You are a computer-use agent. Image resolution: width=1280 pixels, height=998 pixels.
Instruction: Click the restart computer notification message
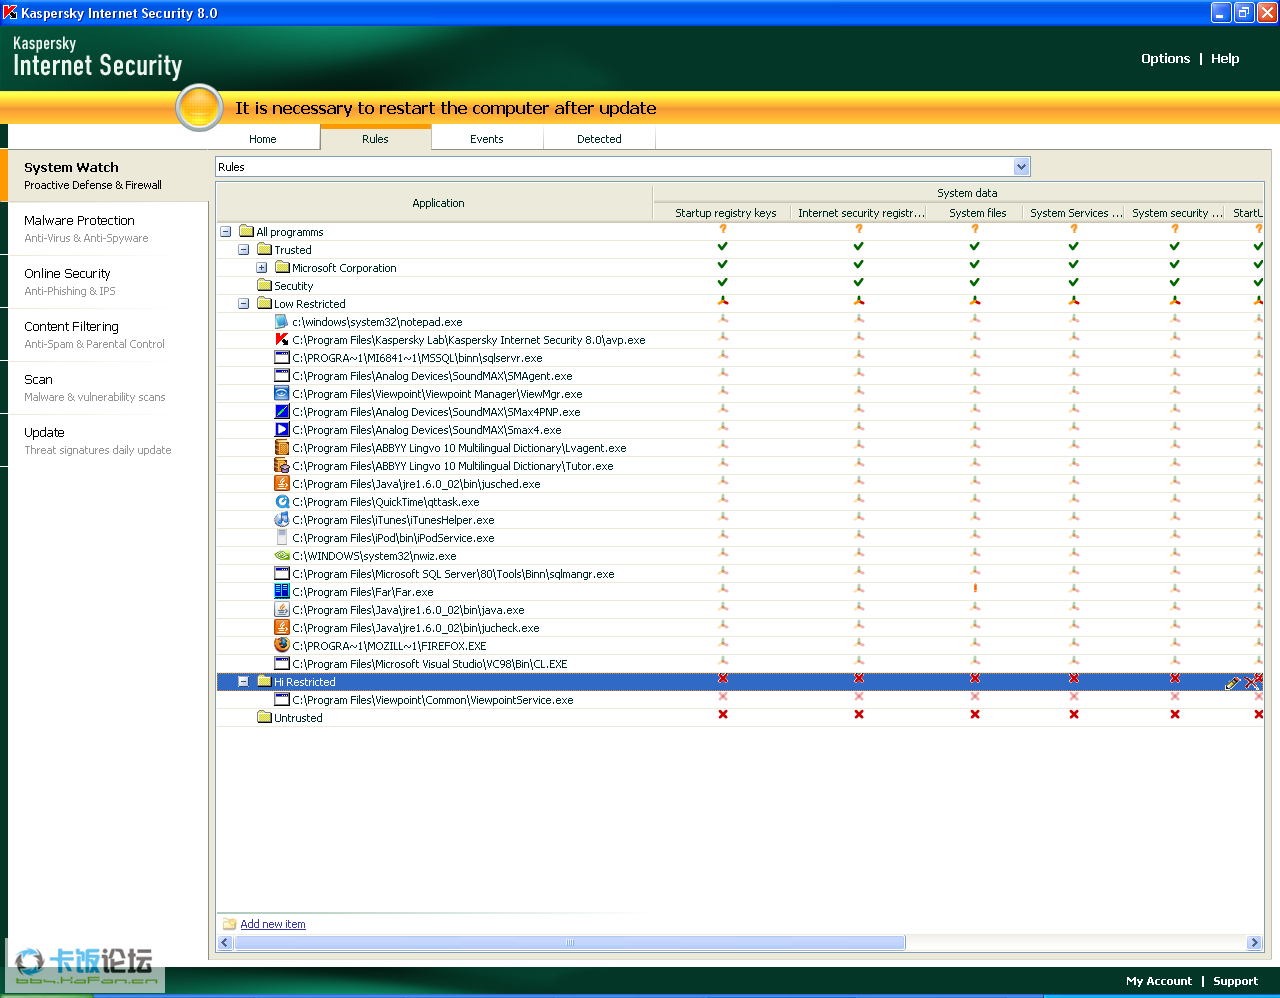[x=446, y=108]
